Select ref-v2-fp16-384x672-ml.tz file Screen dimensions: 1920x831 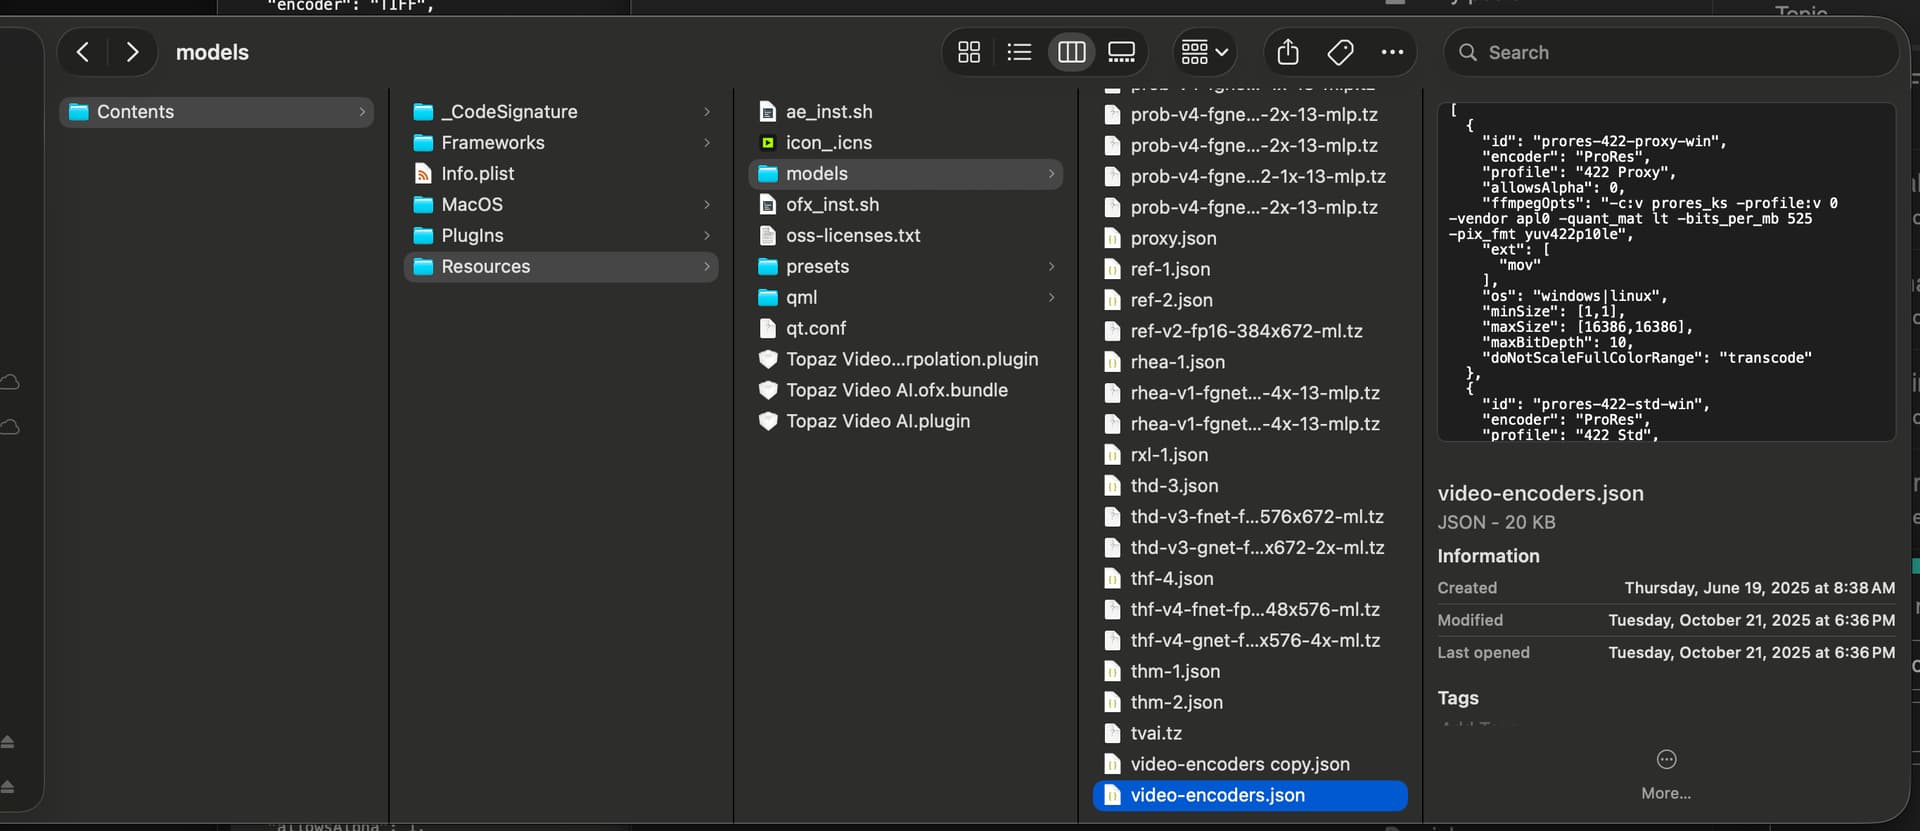(x=1250, y=332)
